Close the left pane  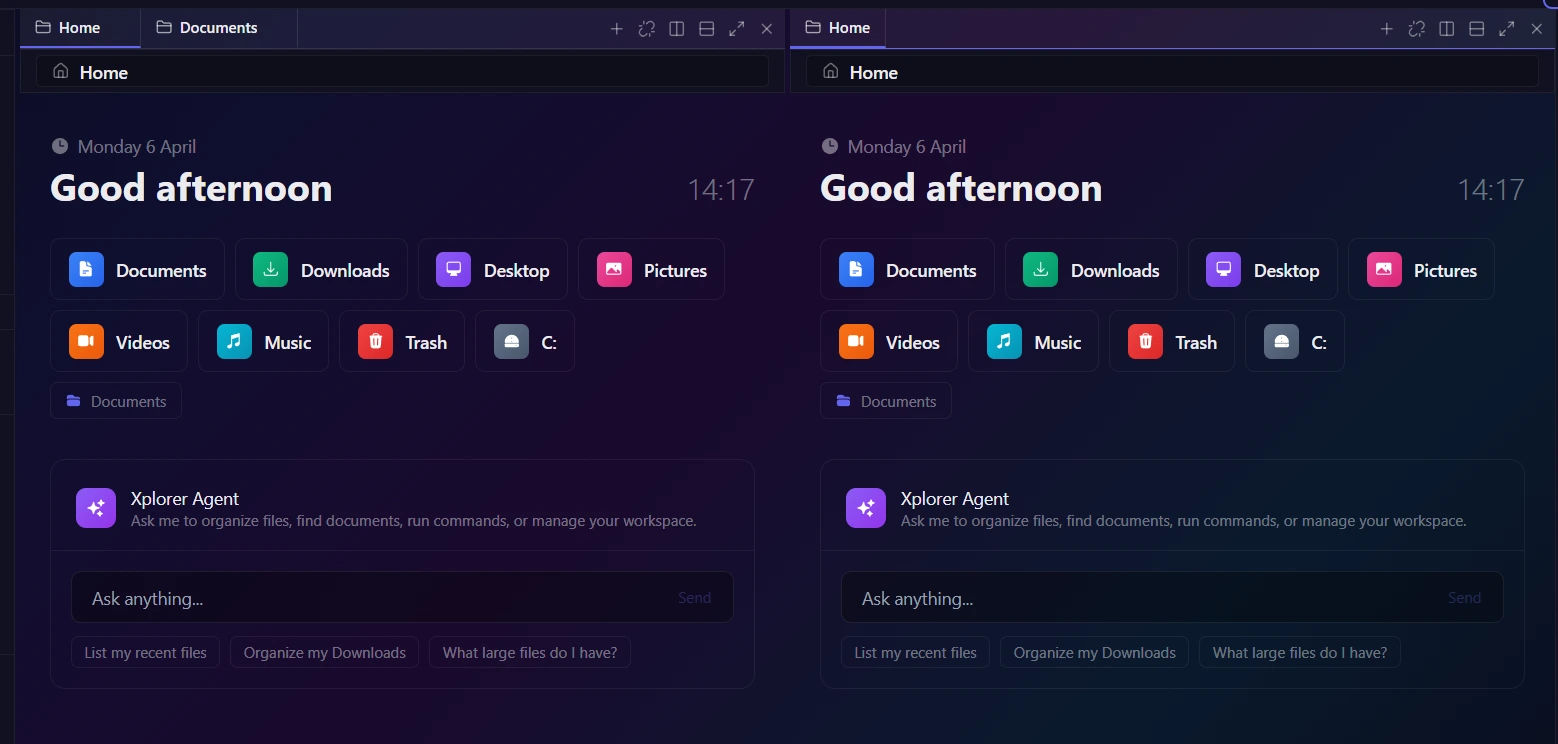[x=767, y=29]
